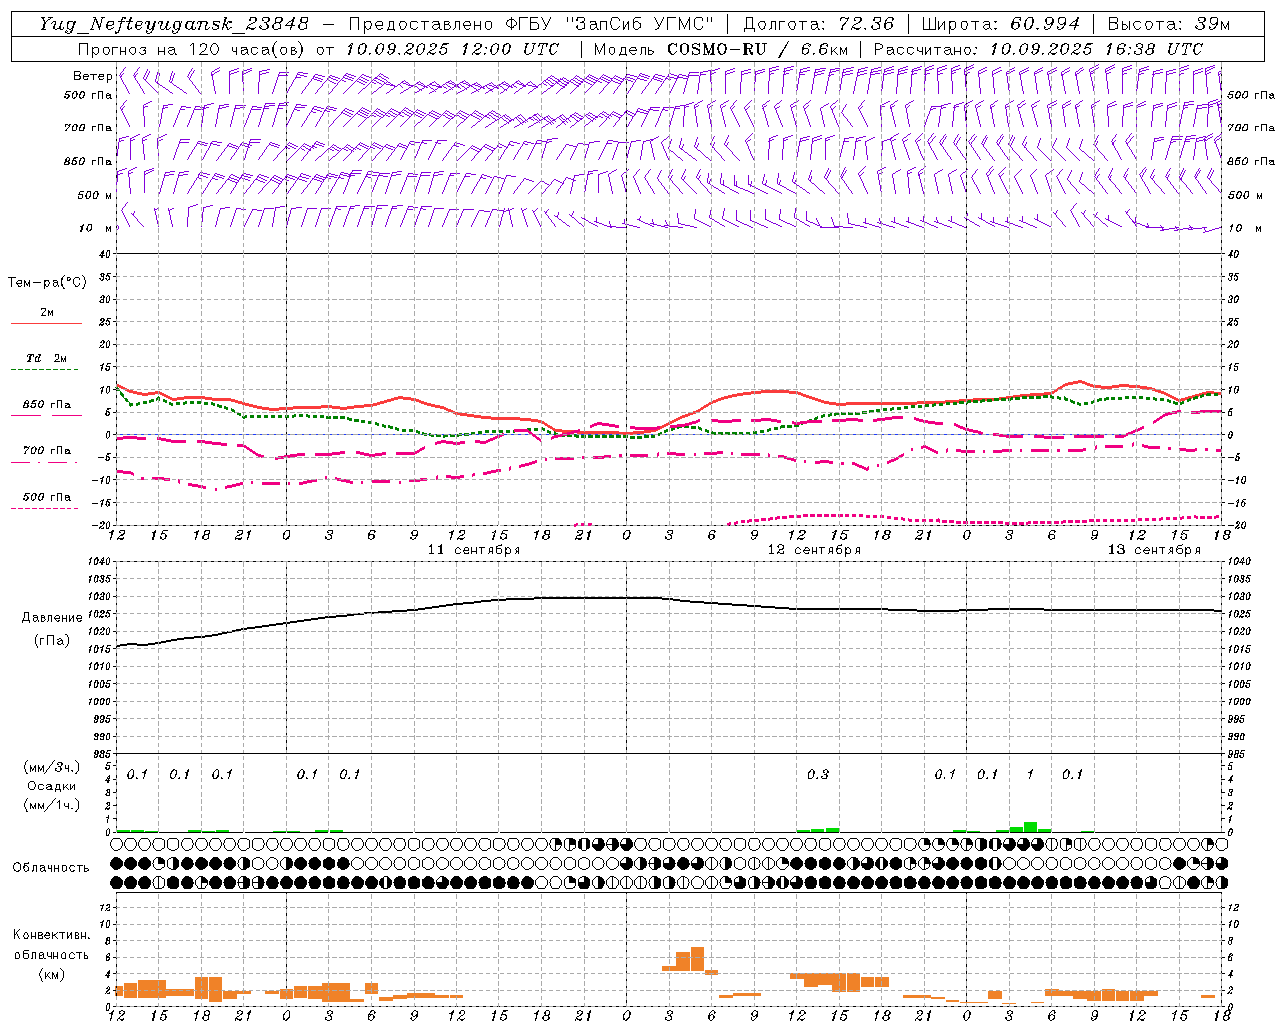
Task: Click the 12 сентября date label
Action: (814, 550)
